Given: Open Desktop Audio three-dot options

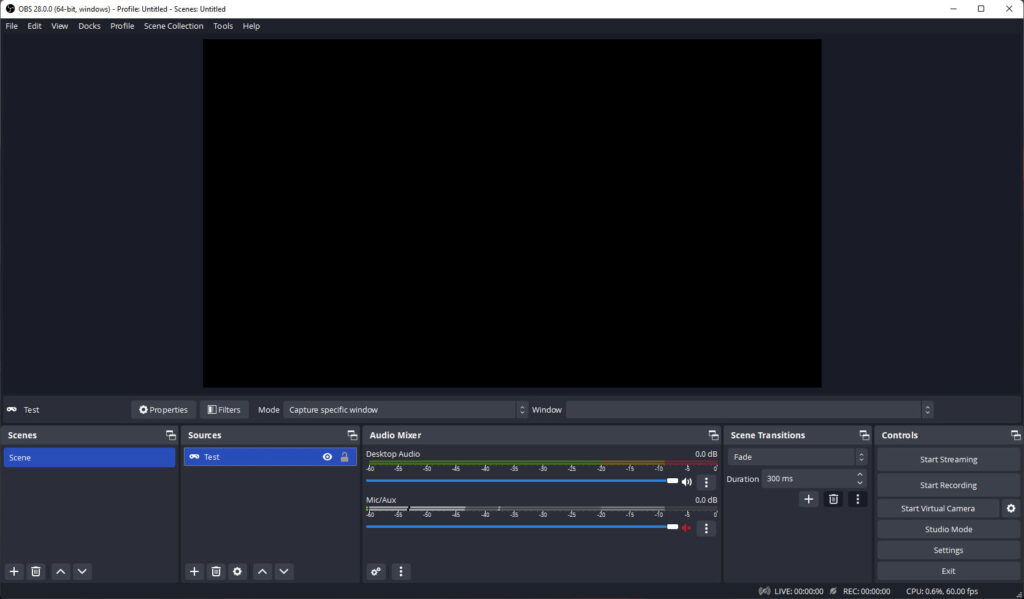Looking at the screenshot, I should click(x=706, y=483).
